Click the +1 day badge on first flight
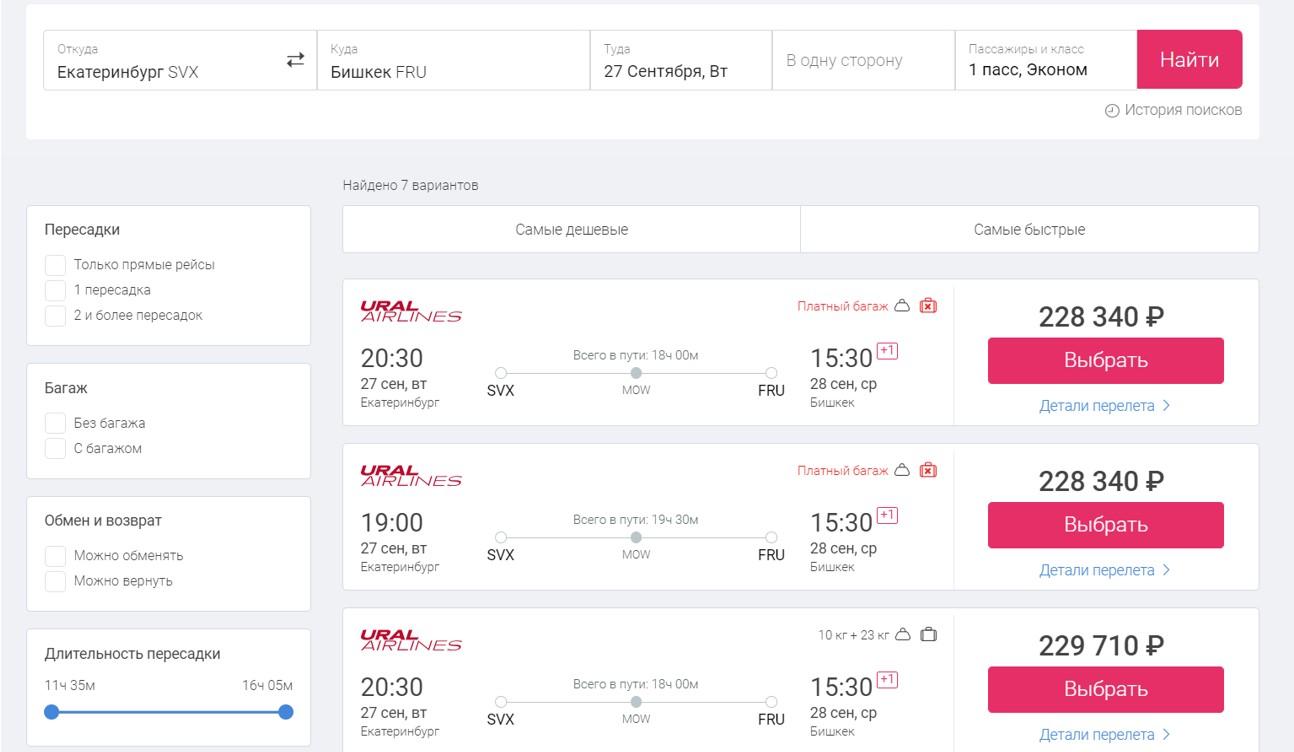Image resolution: width=1294 pixels, height=752 pixels. pos(887,351)
